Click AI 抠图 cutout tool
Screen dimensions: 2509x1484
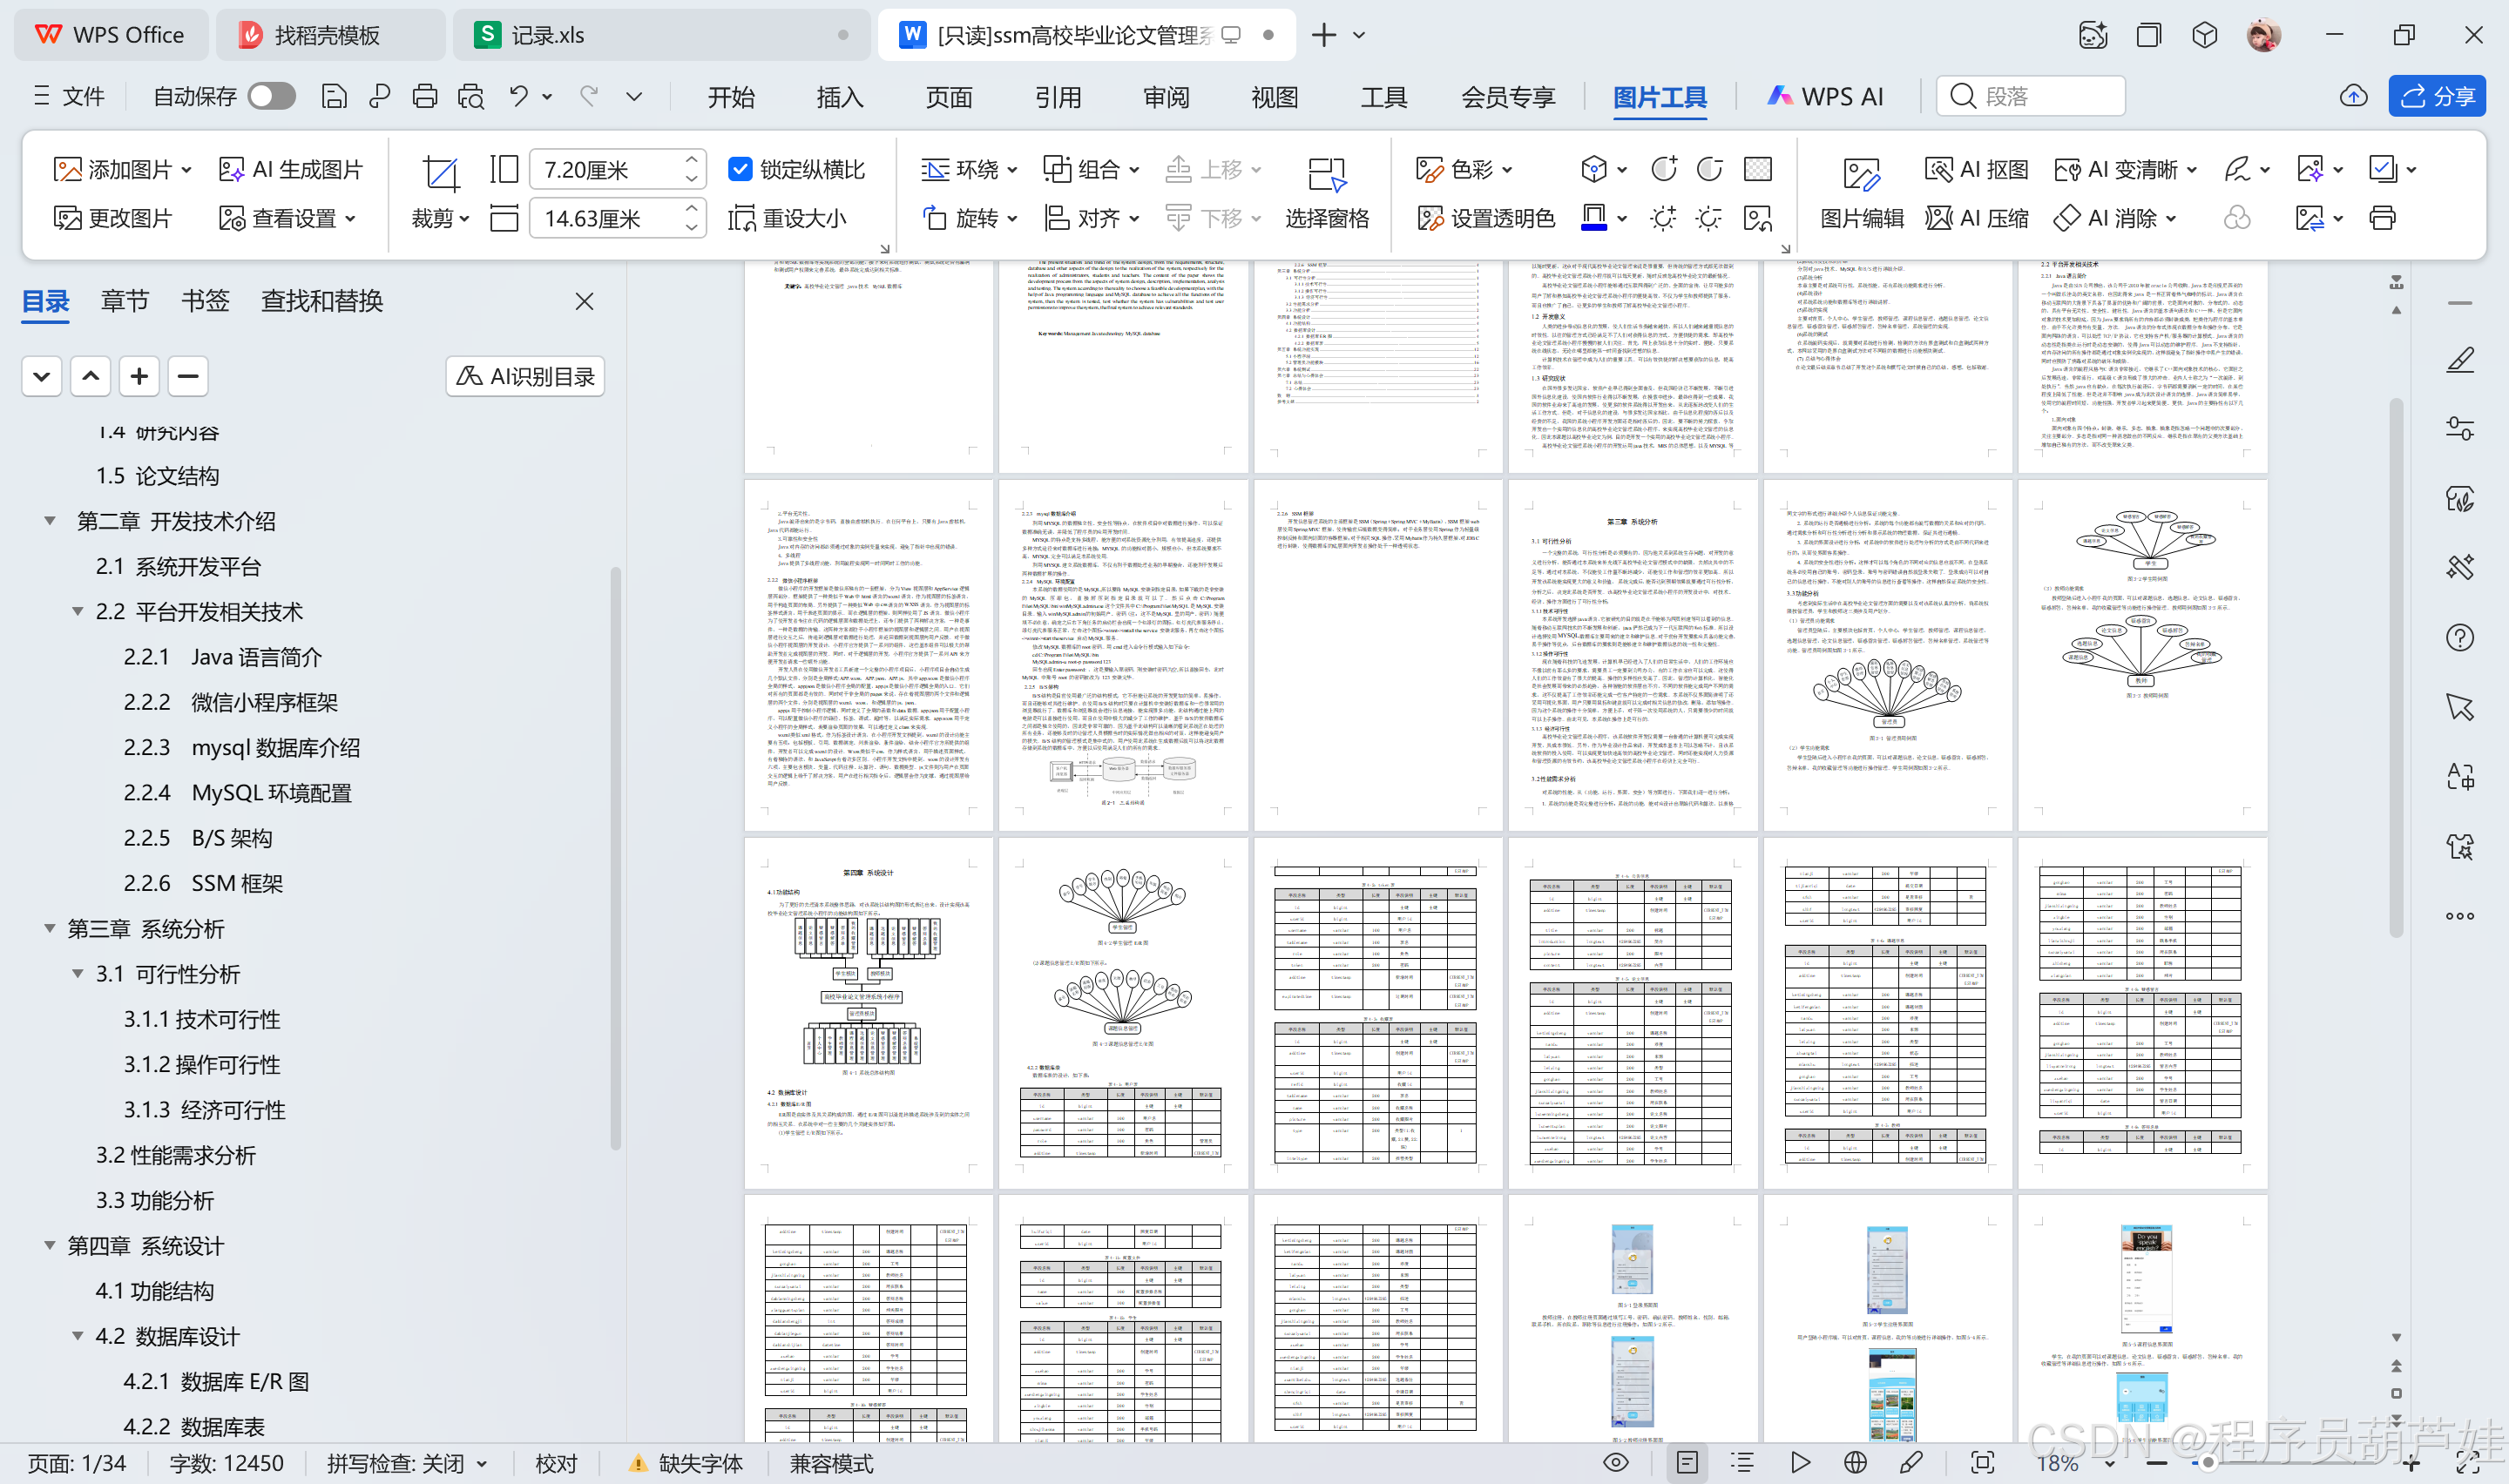[x=1976, y=169]
